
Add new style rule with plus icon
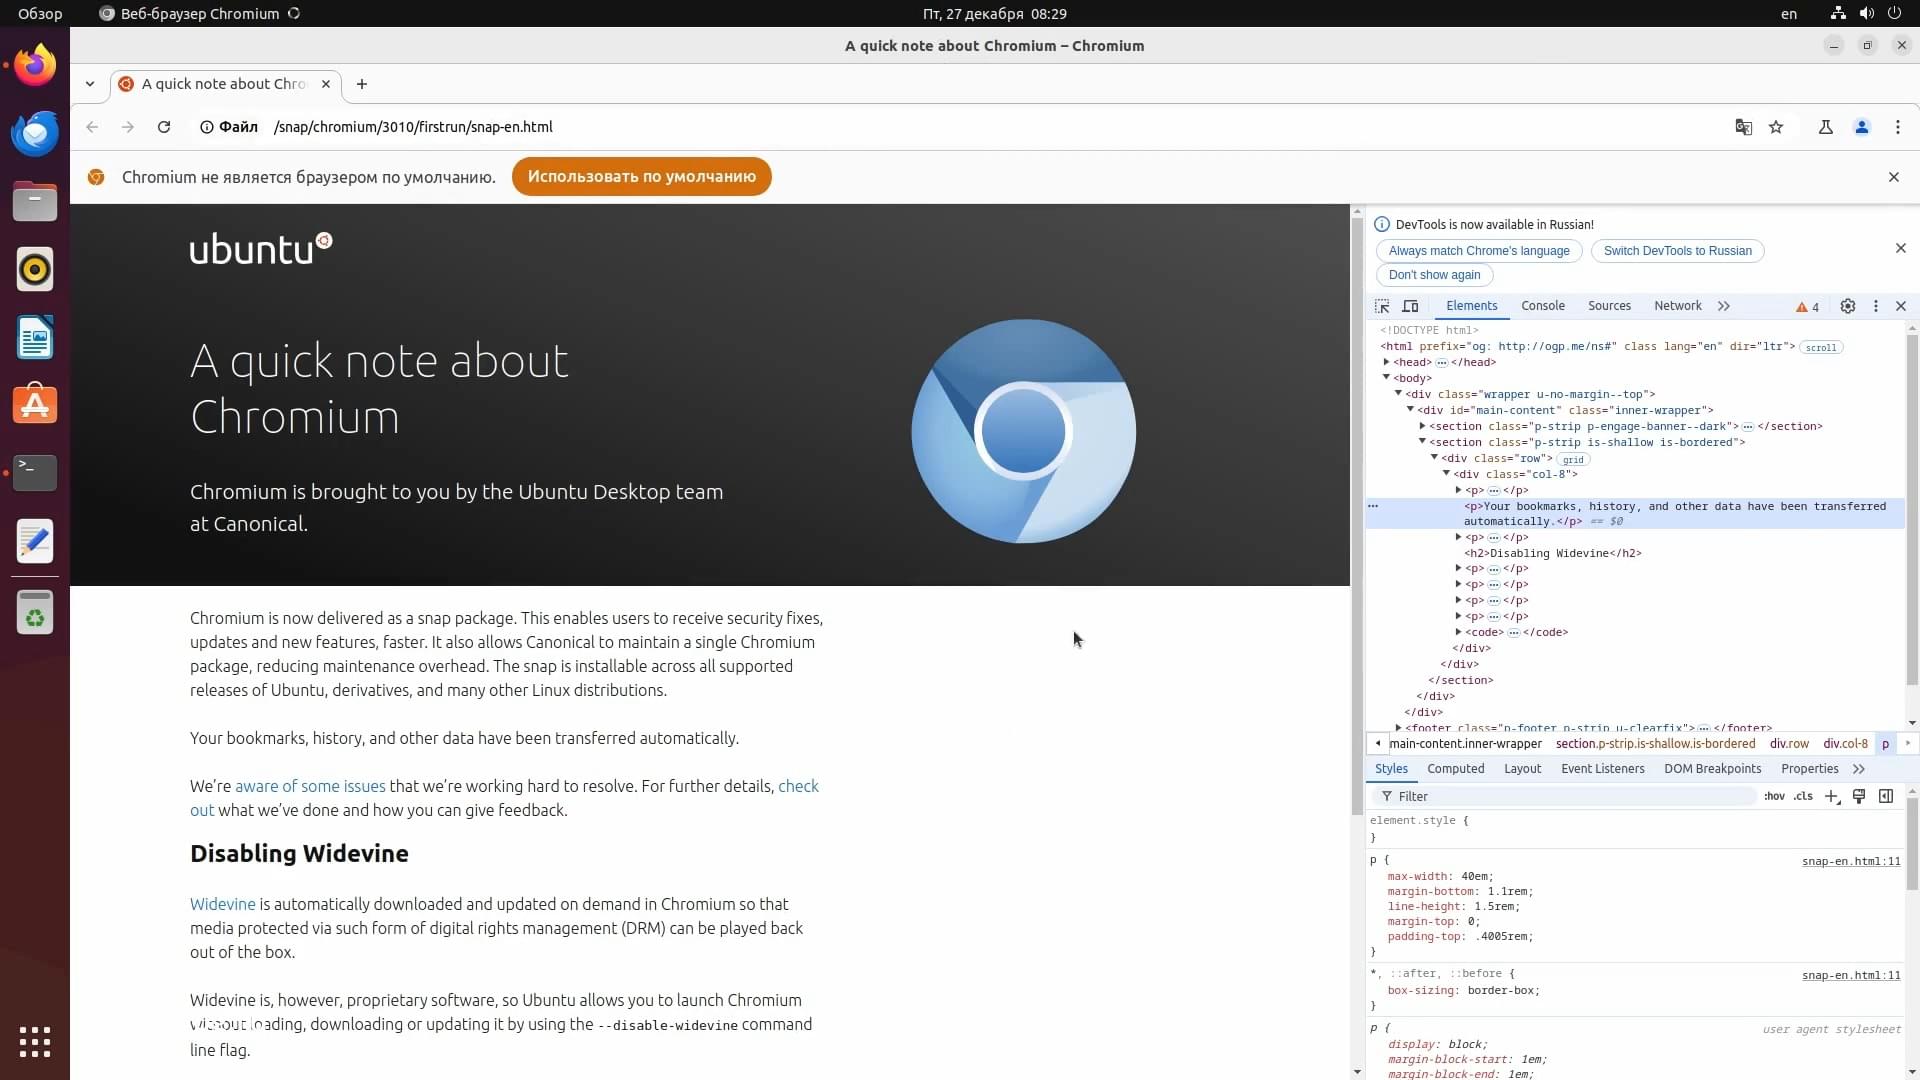1832,796
